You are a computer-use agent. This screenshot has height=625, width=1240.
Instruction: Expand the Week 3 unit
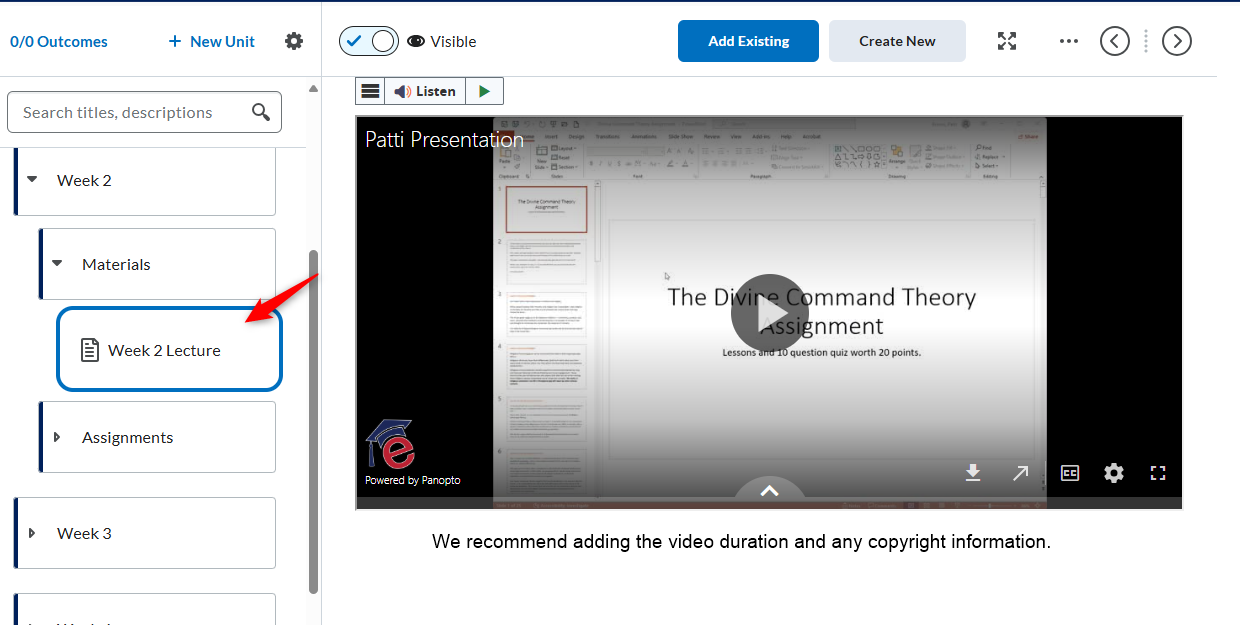[x=31, y=533]
